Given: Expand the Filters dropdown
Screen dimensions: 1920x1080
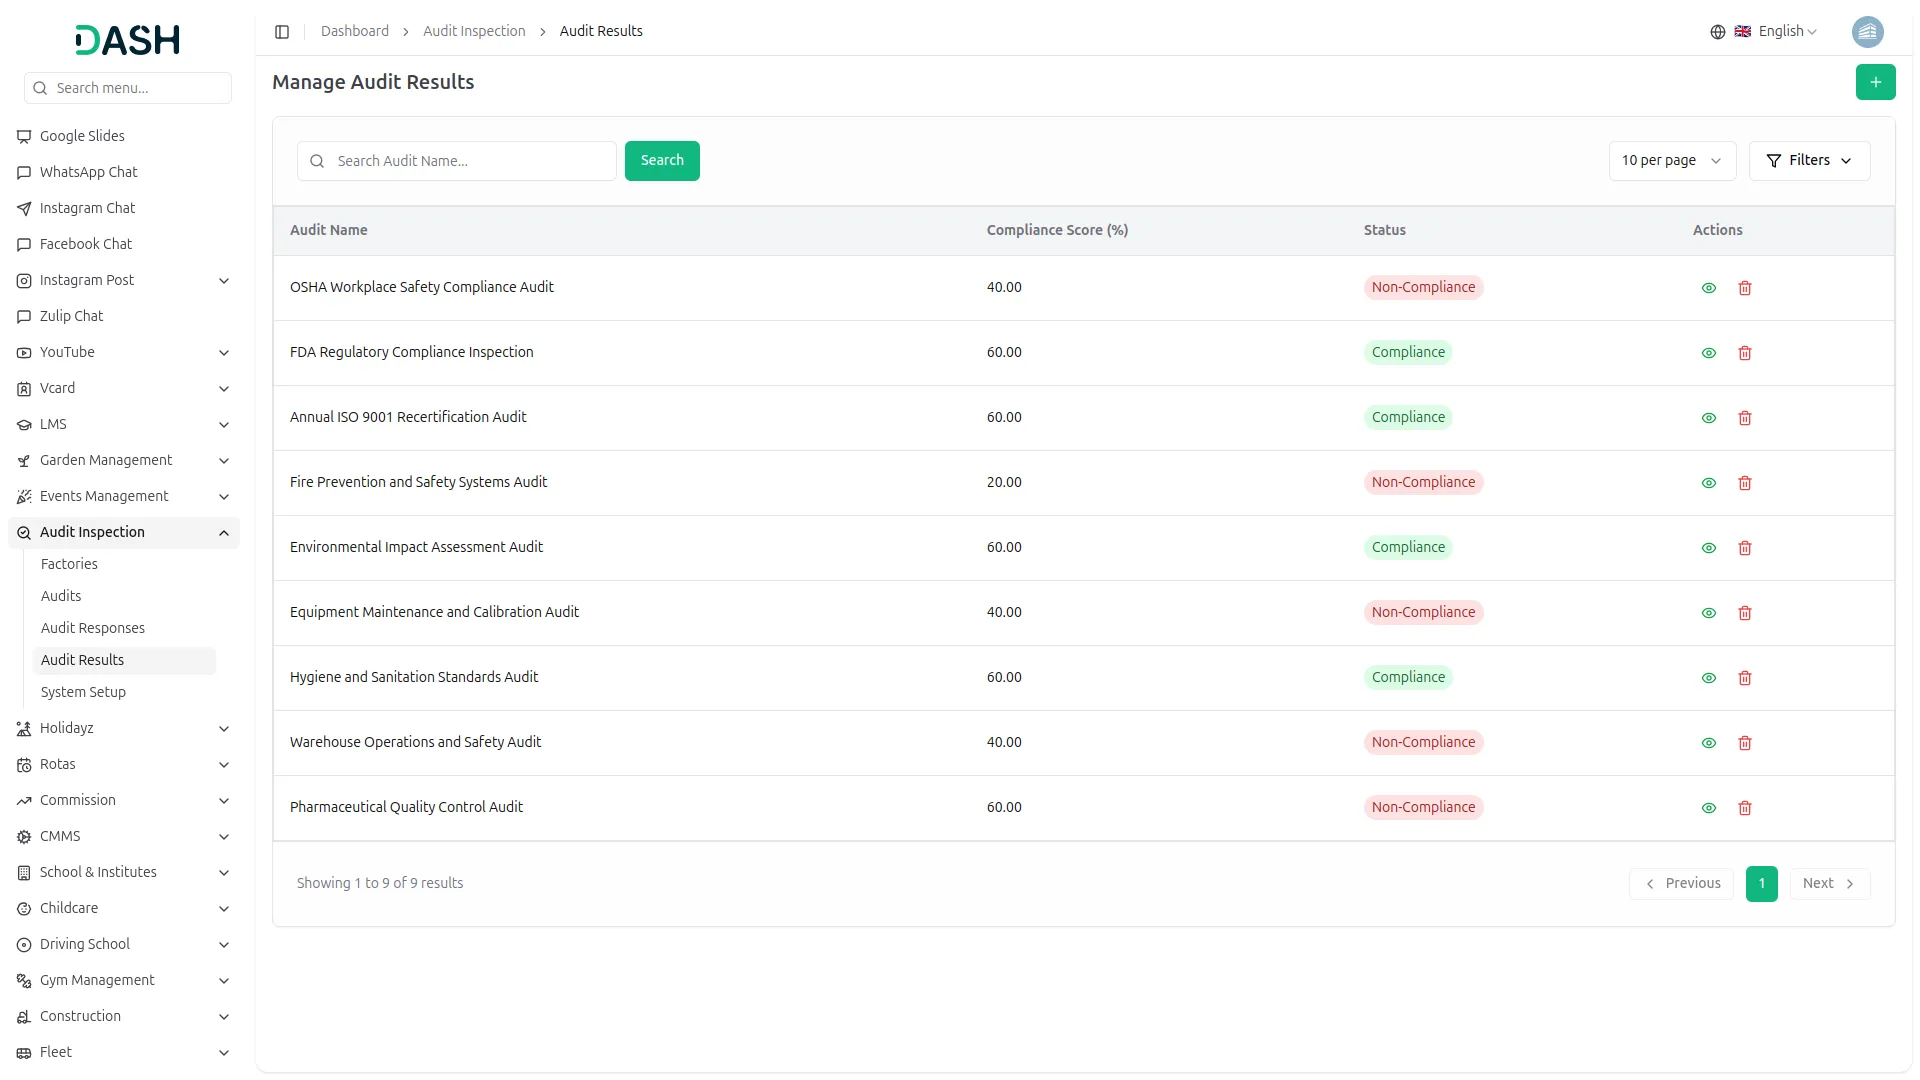Looking at the screenshot, I should point(1809,161).
